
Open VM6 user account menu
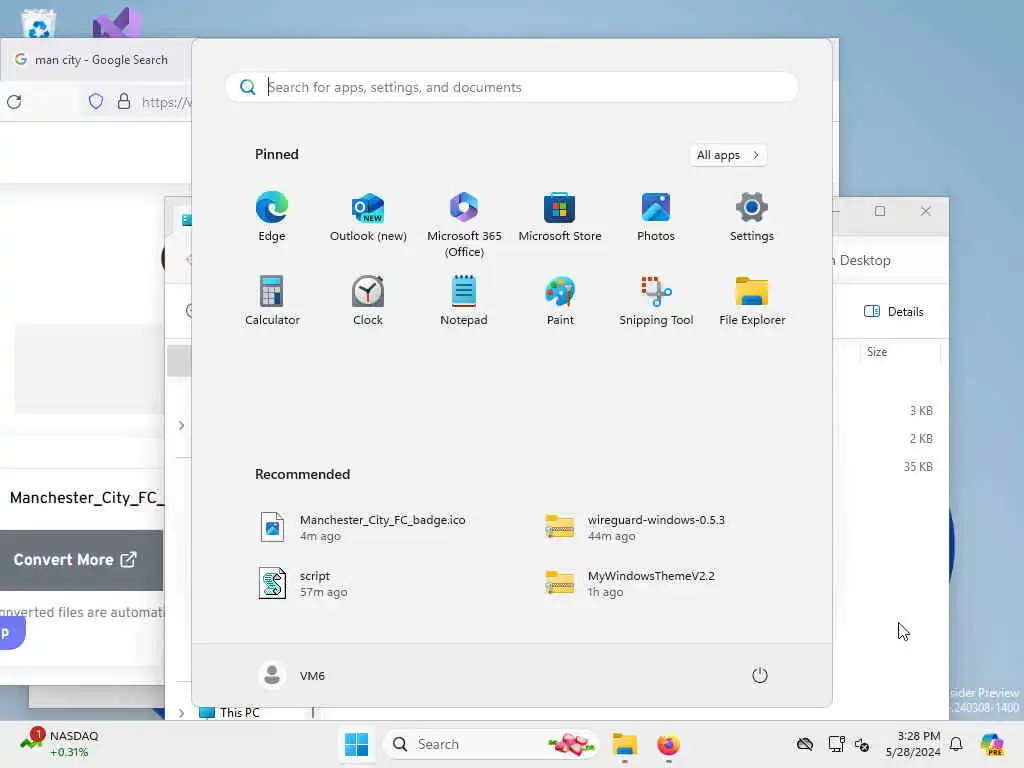coord(292,675)
